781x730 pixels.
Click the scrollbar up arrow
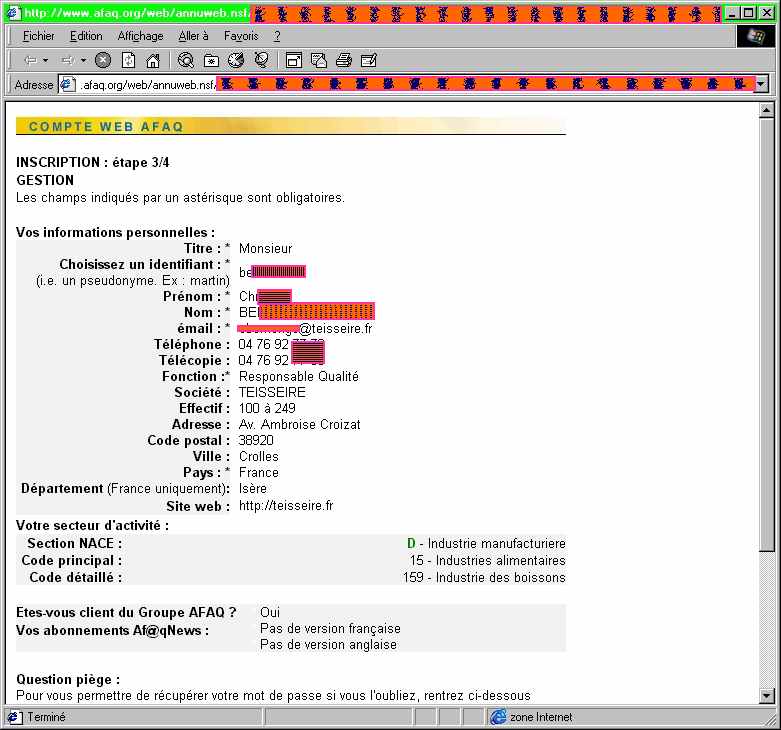click(766, 110)
